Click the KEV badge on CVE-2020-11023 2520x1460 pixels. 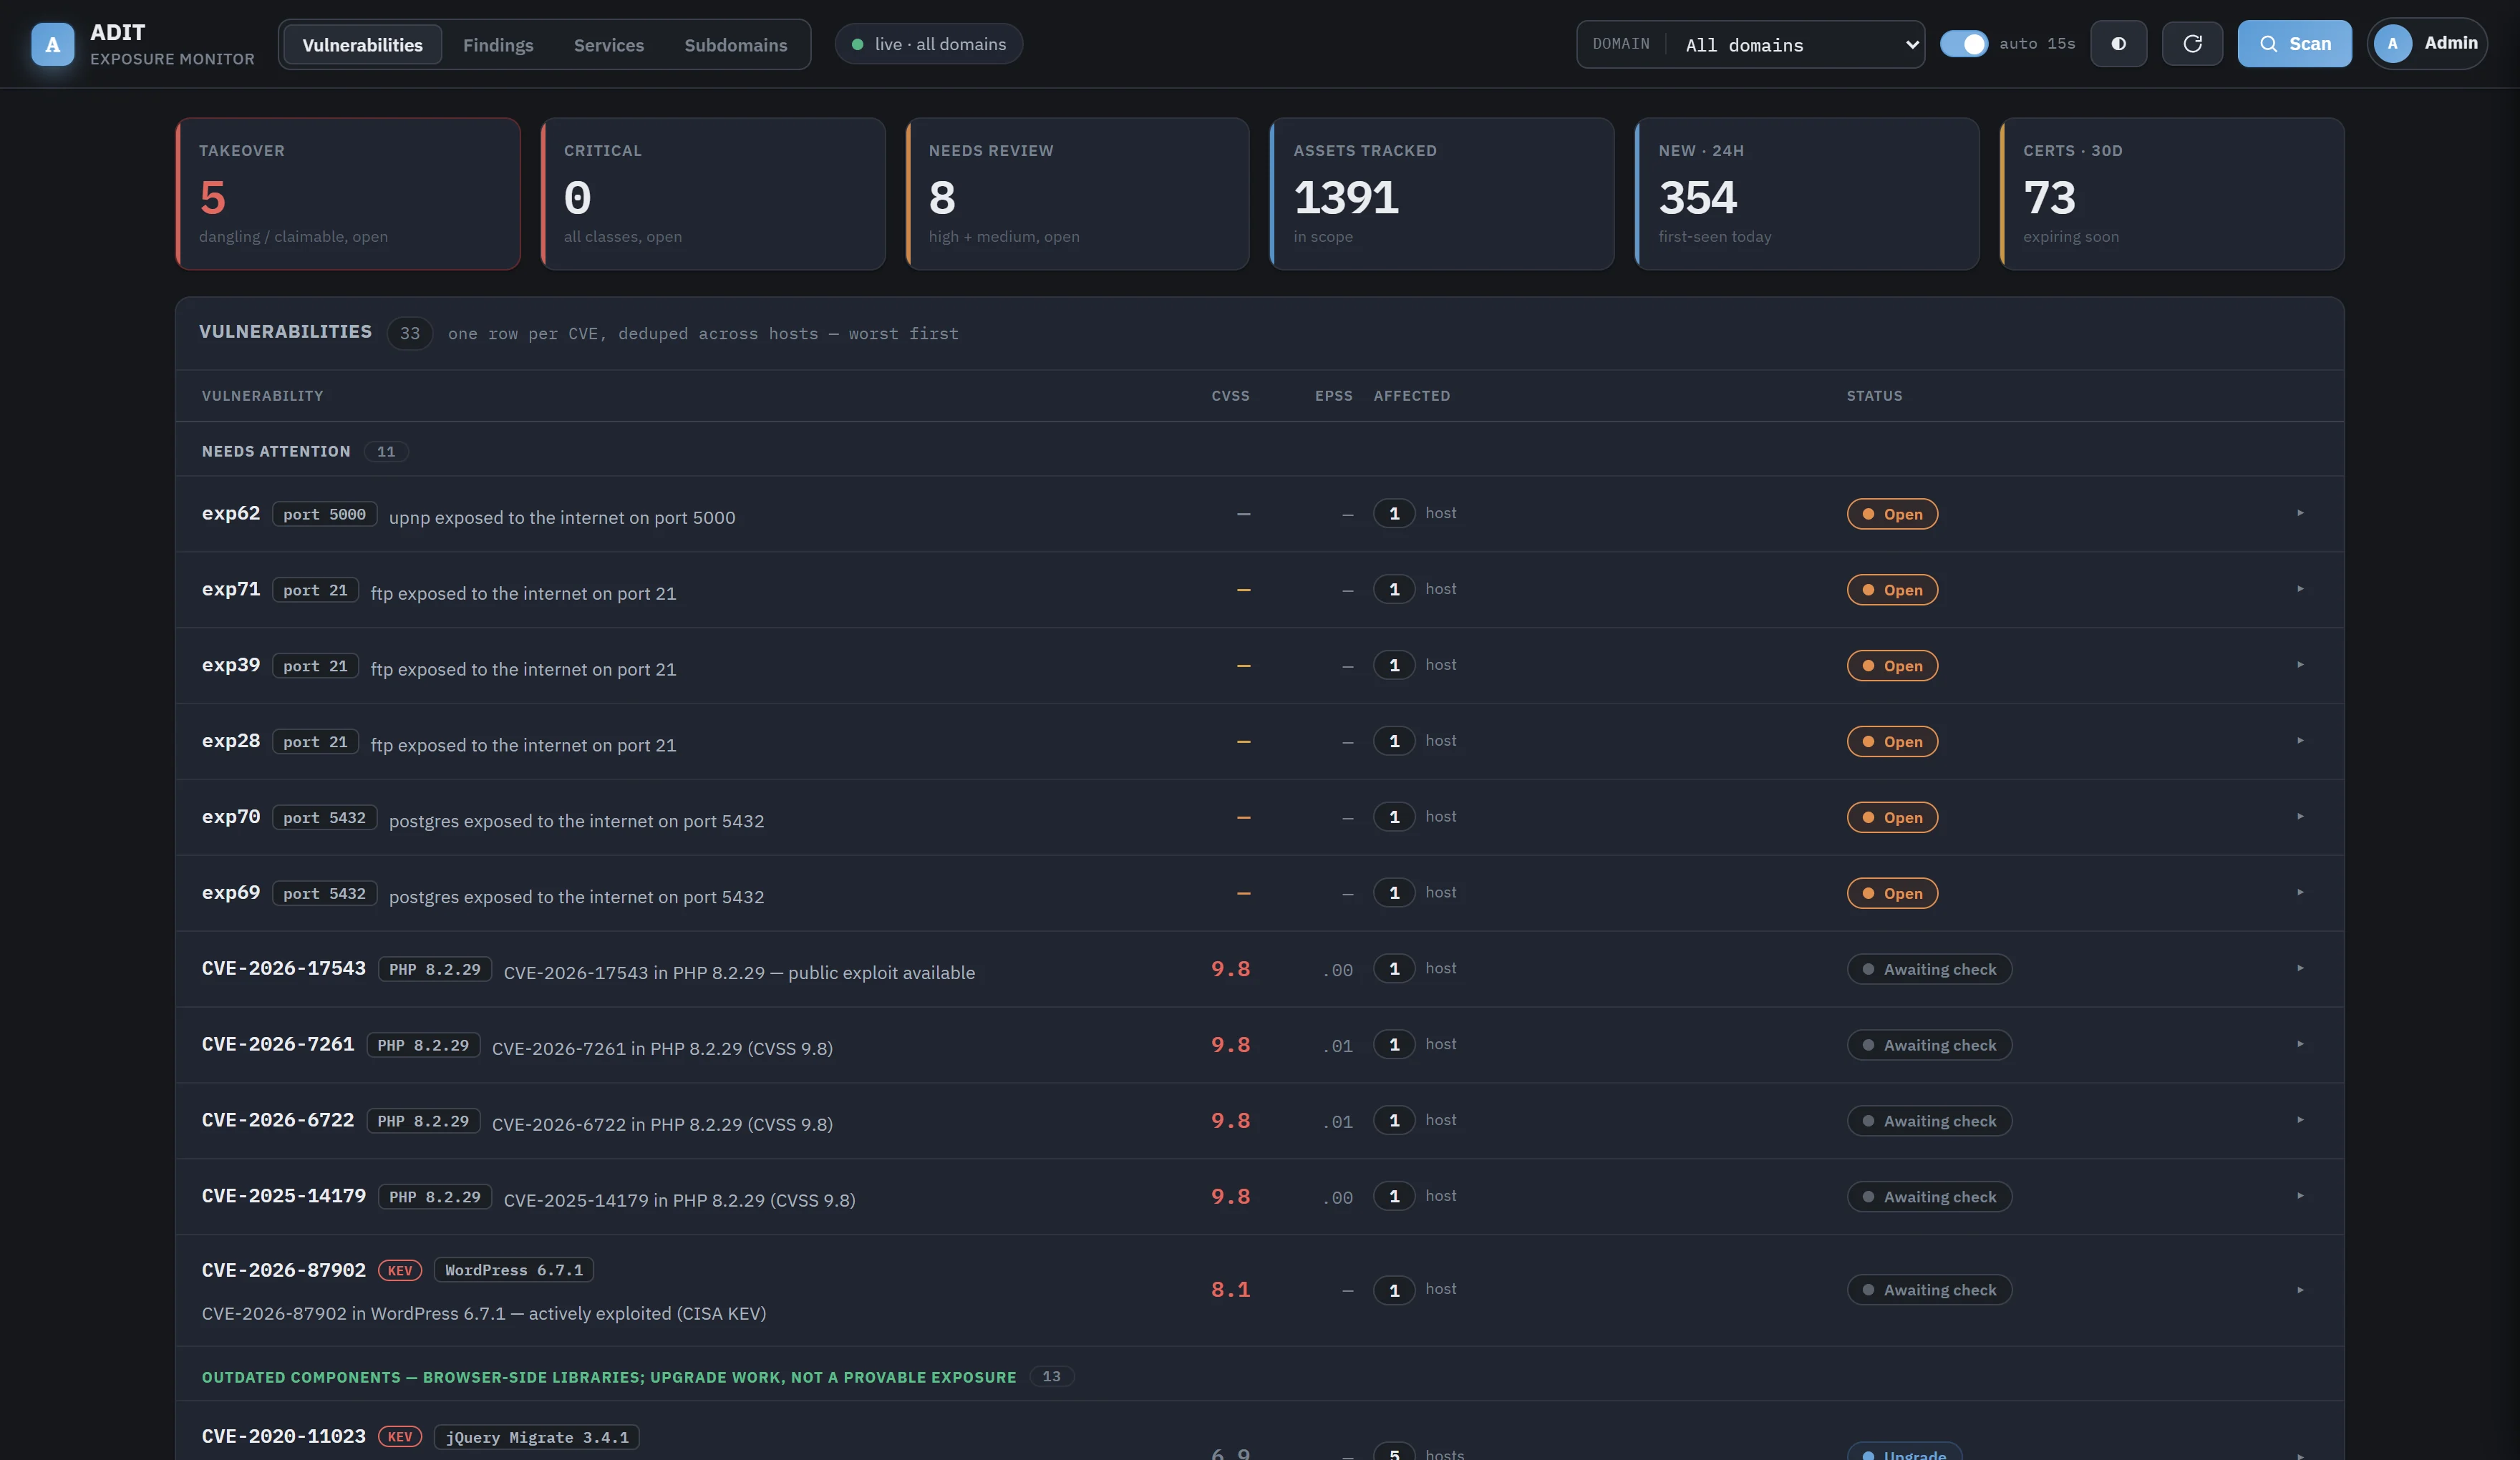tap(400, 1437)
